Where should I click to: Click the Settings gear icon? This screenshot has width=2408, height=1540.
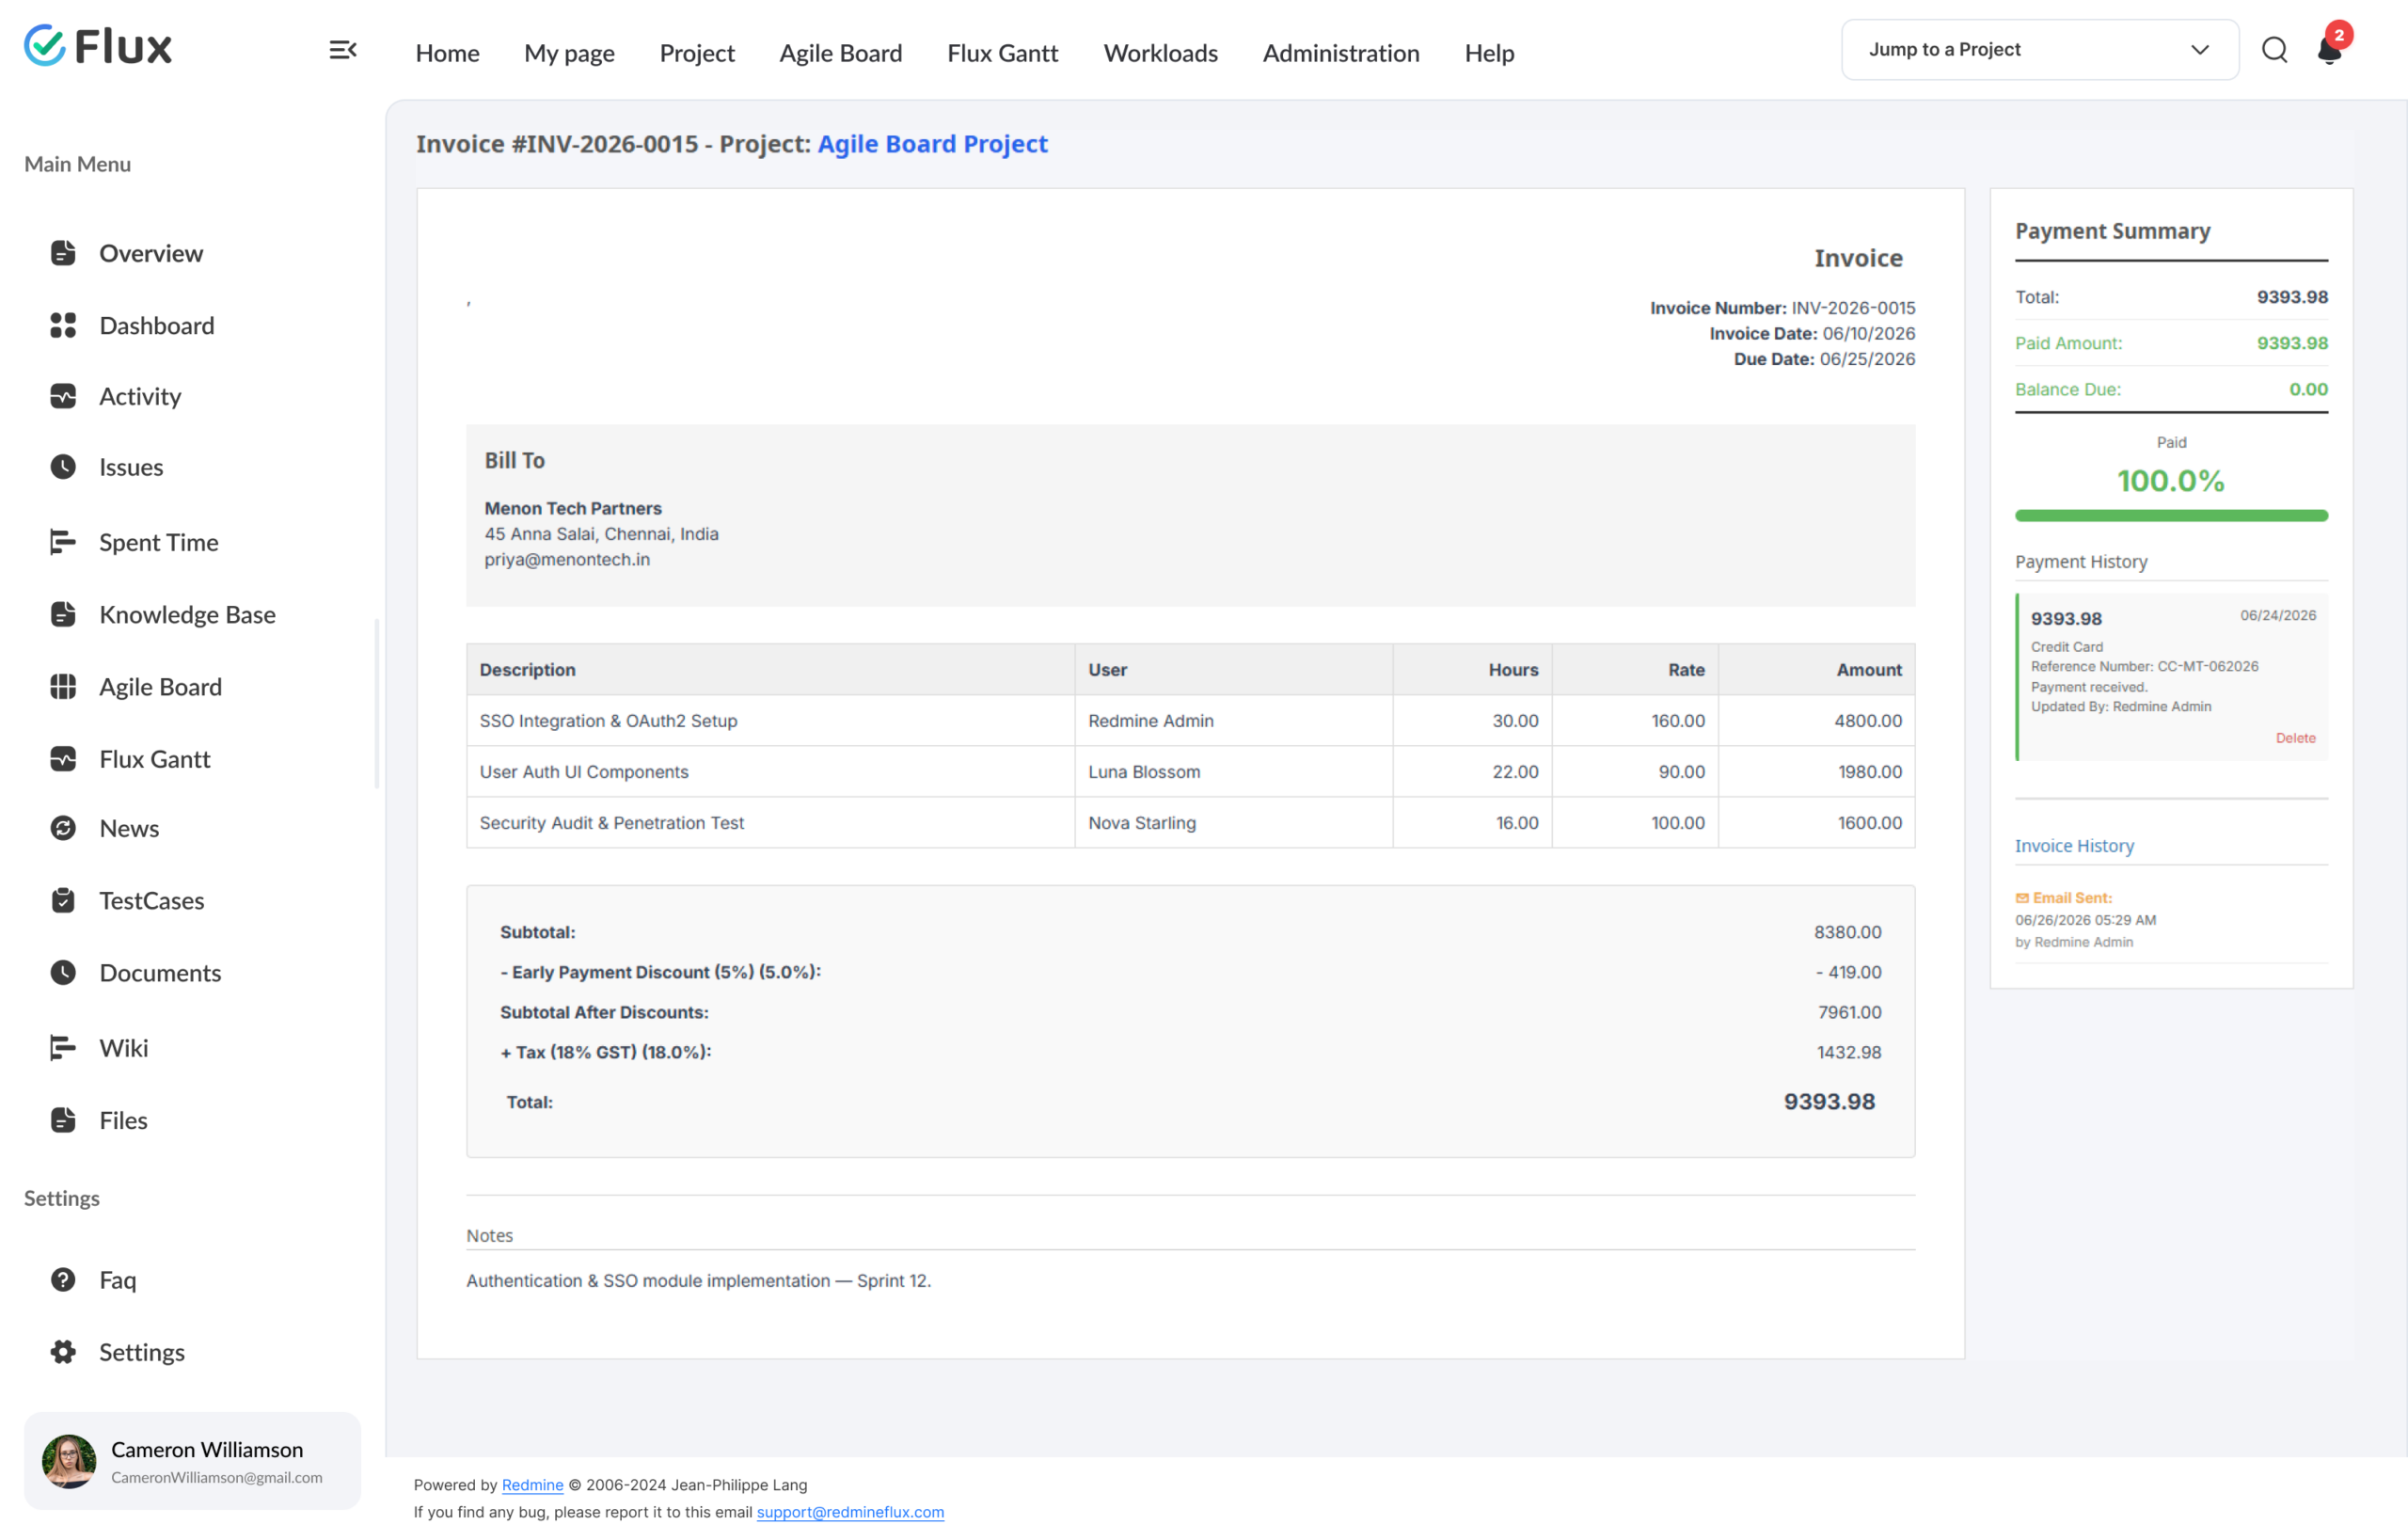click(63, 1352)
